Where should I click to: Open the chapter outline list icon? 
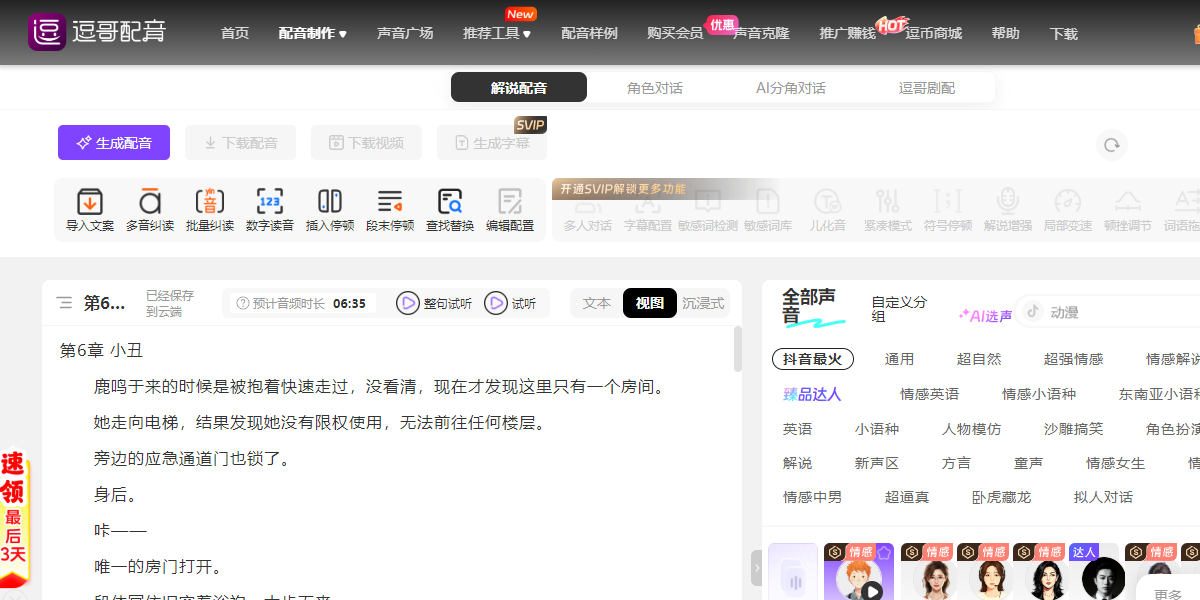click(x=64, y=302)
